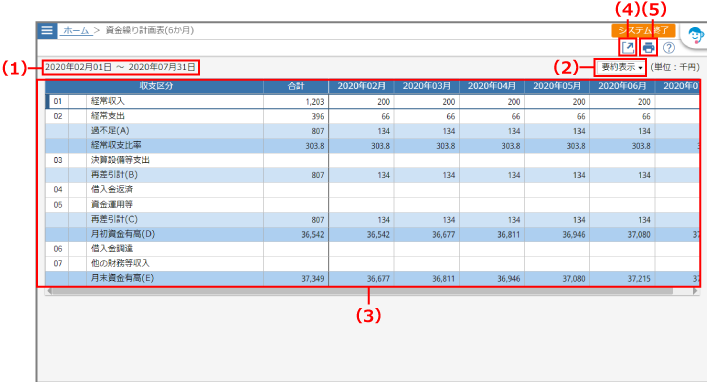Click the 2020年03月 column header
The image size is (707, 382).
pos(427,86)
